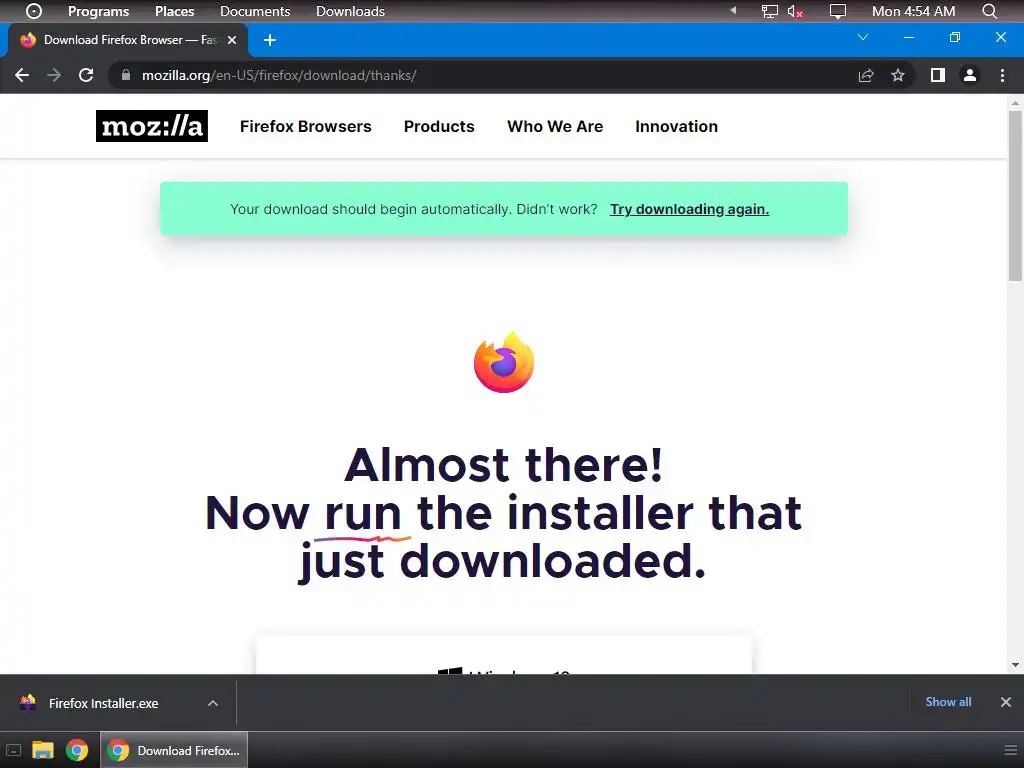Image resolution: width=1024 pixels, height=768 pixels.
Task: Open the Downloads menu in top panel
Action: [x=350, y=11]
